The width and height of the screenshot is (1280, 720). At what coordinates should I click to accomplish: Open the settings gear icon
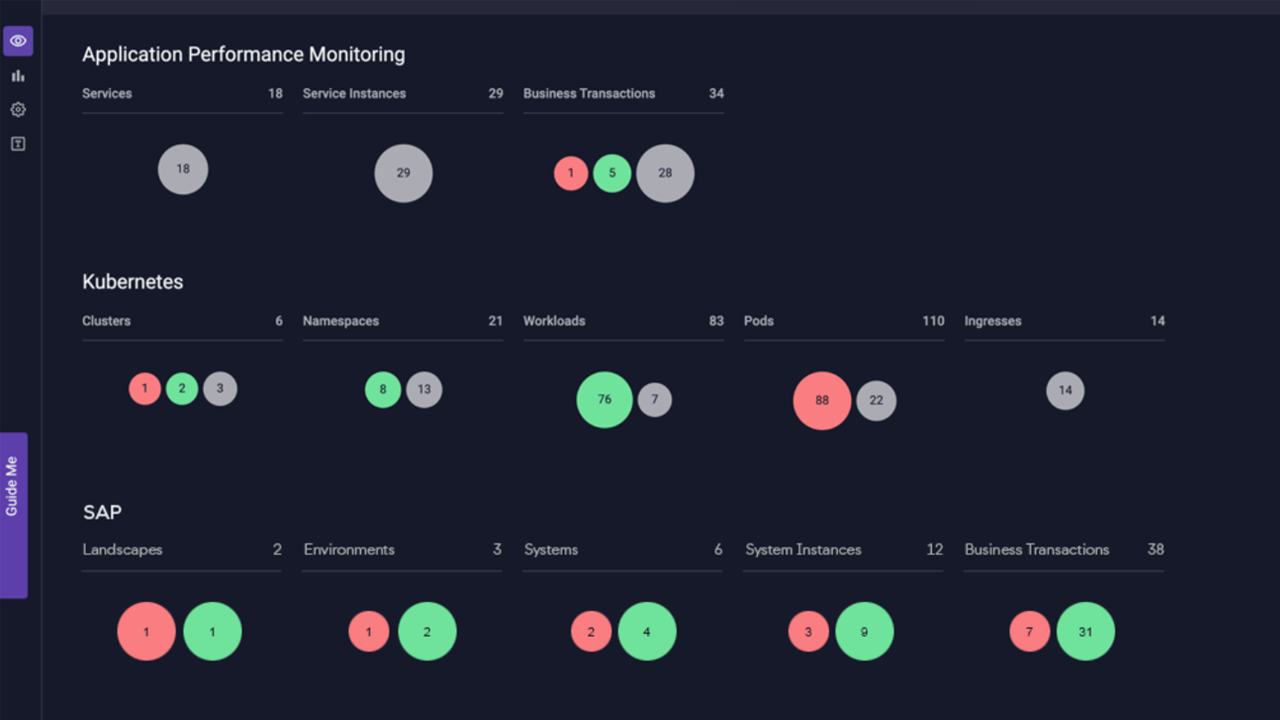[x=17, y=109]
